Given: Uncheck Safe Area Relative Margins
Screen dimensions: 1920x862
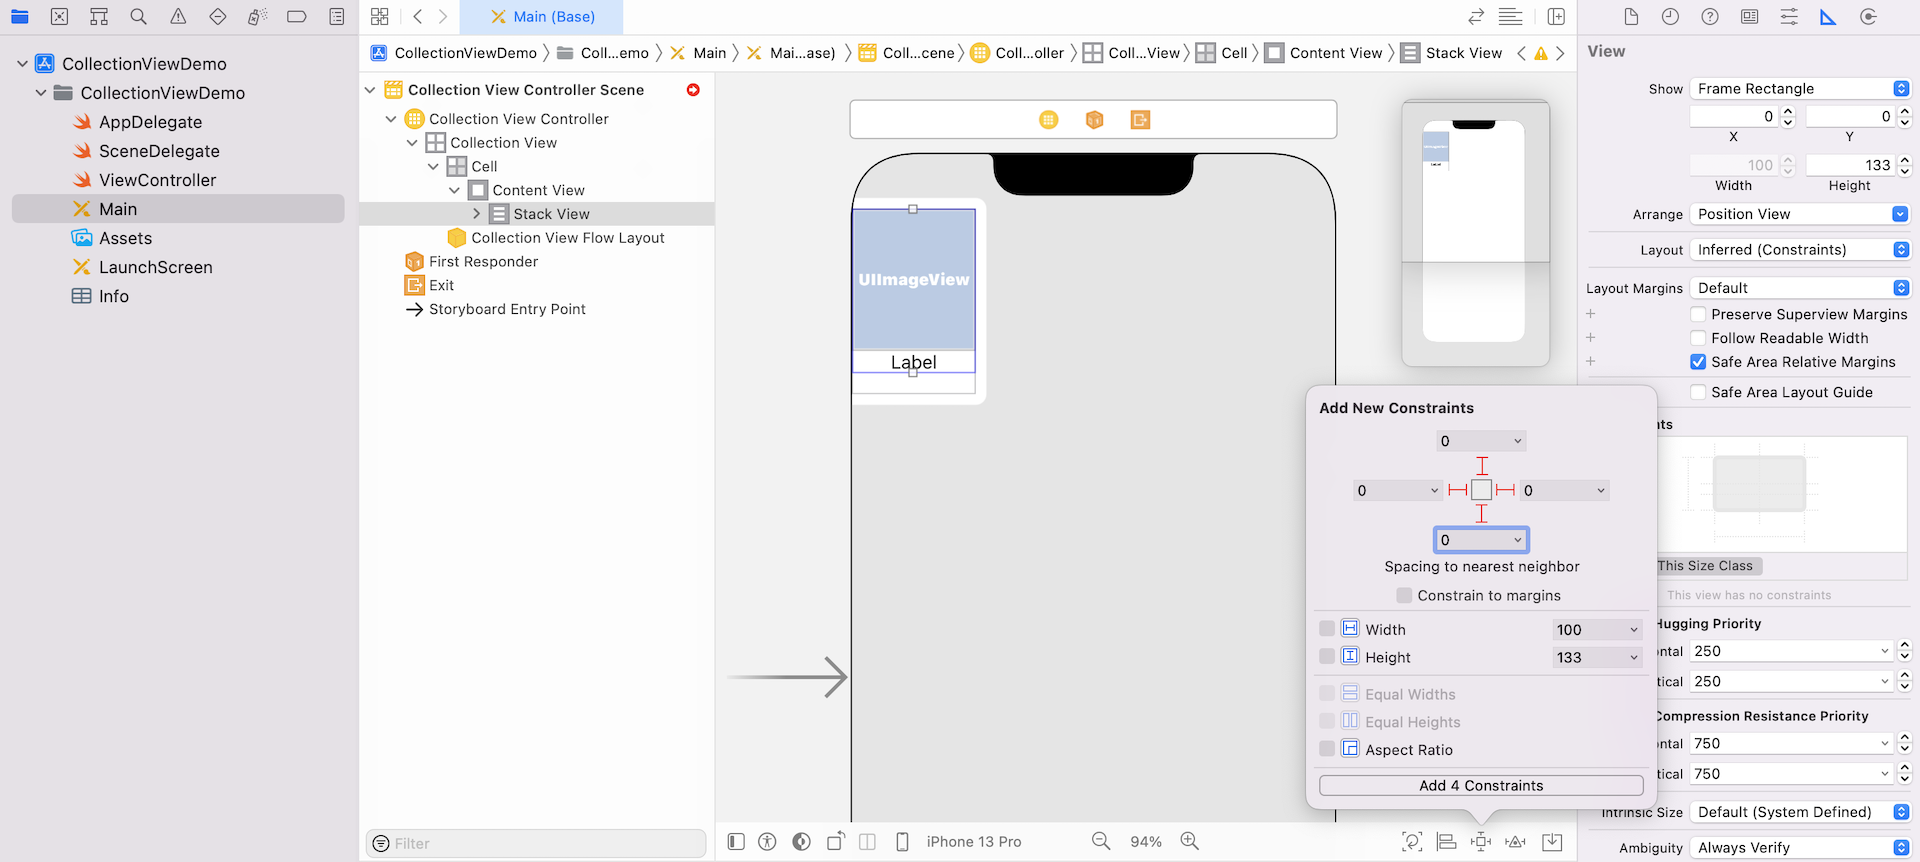Looking at the screenshot, I should 1698,362.
